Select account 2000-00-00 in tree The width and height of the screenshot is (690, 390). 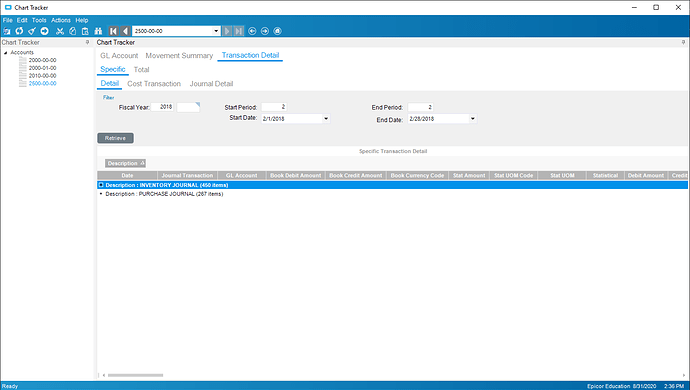coord(42,60)
